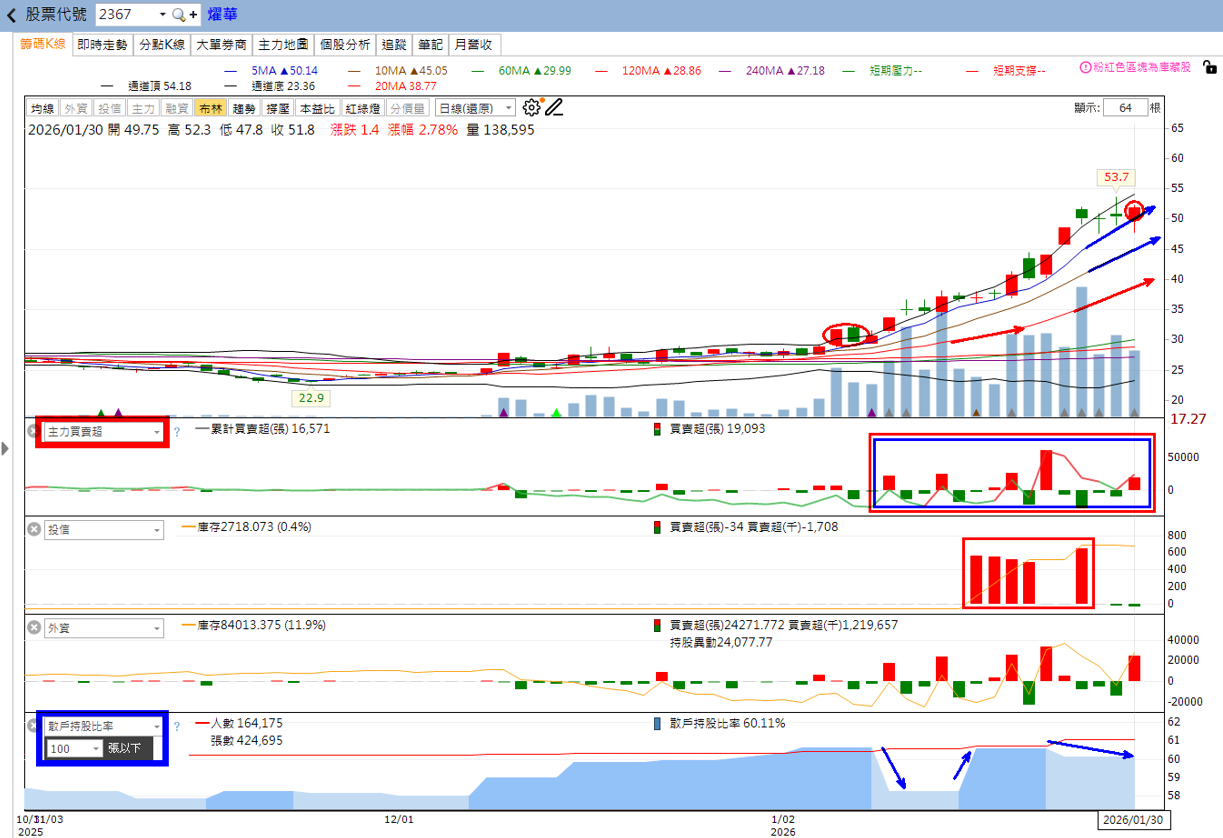Switch to the 主力地圖 tab
Viewport: 1223px width, 838px height.
pos(282,44)
